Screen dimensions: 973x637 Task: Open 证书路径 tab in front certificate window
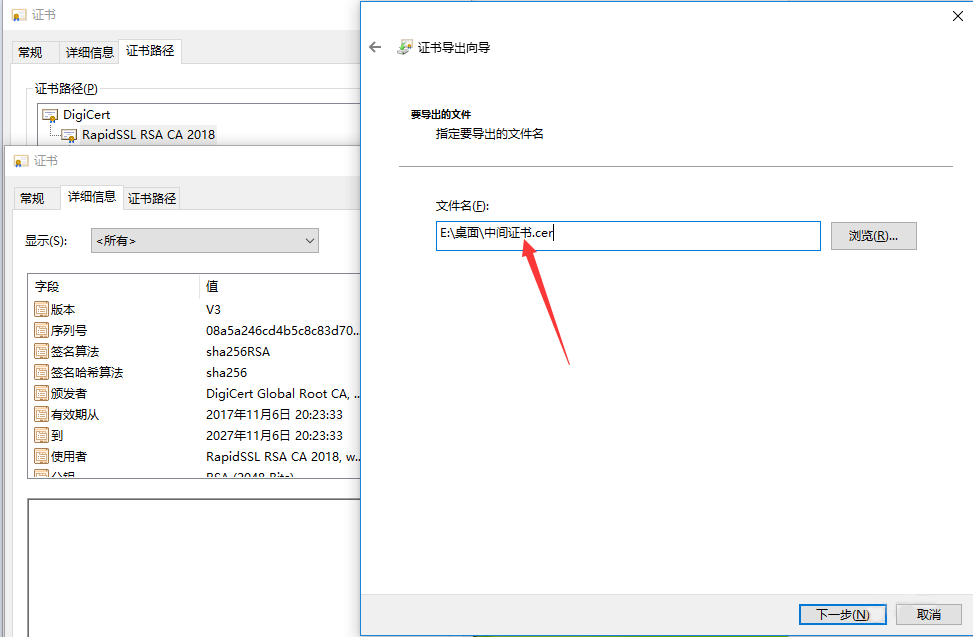point(152,198)
